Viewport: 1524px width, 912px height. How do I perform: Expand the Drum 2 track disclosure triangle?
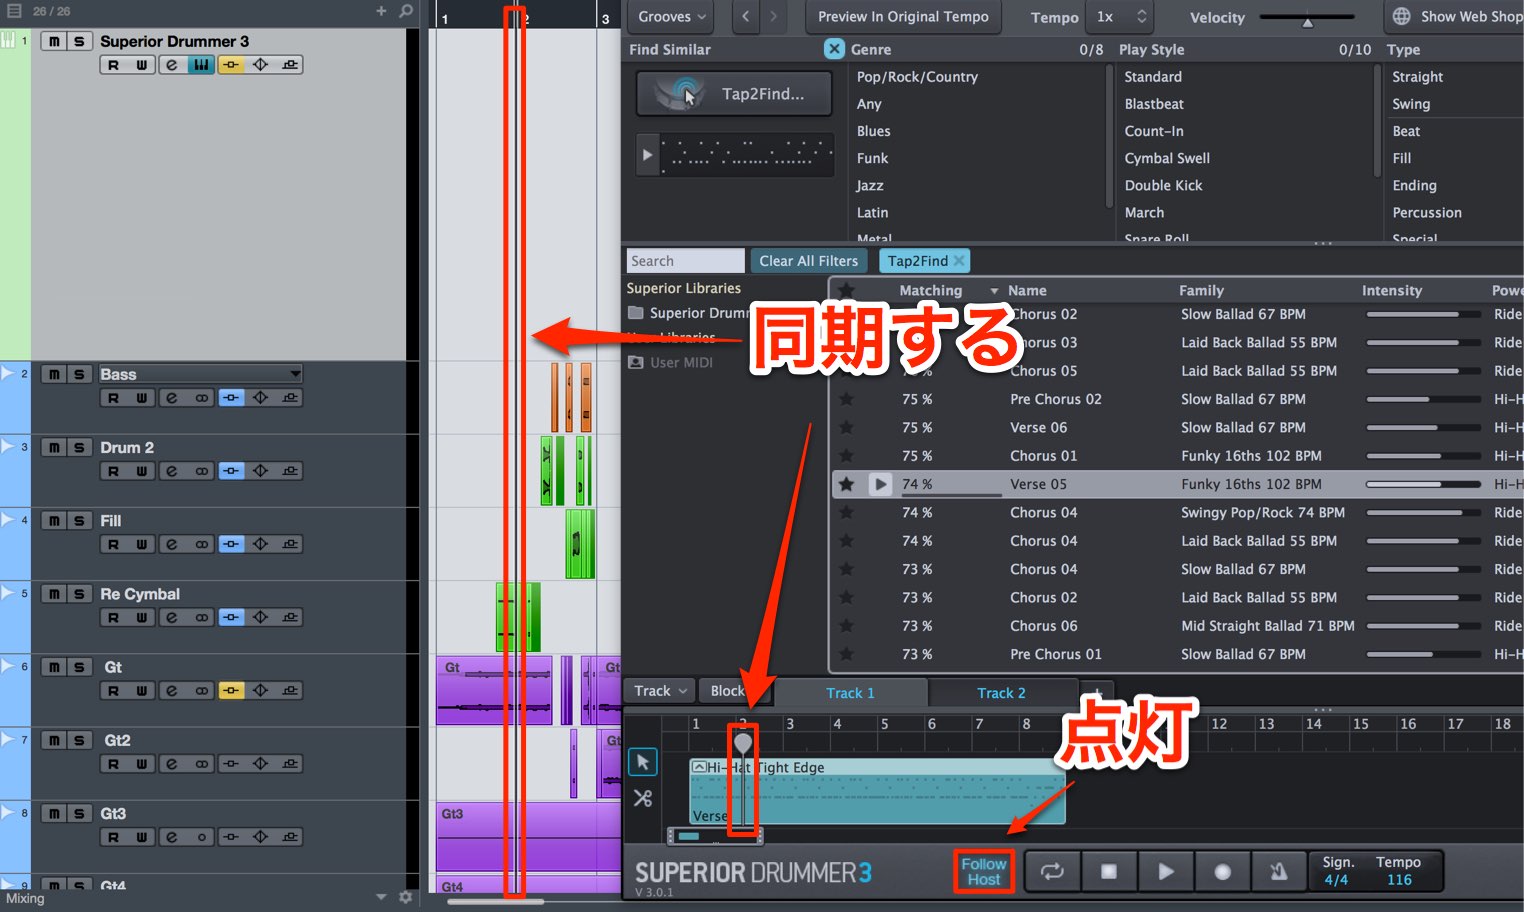(8, 446)
